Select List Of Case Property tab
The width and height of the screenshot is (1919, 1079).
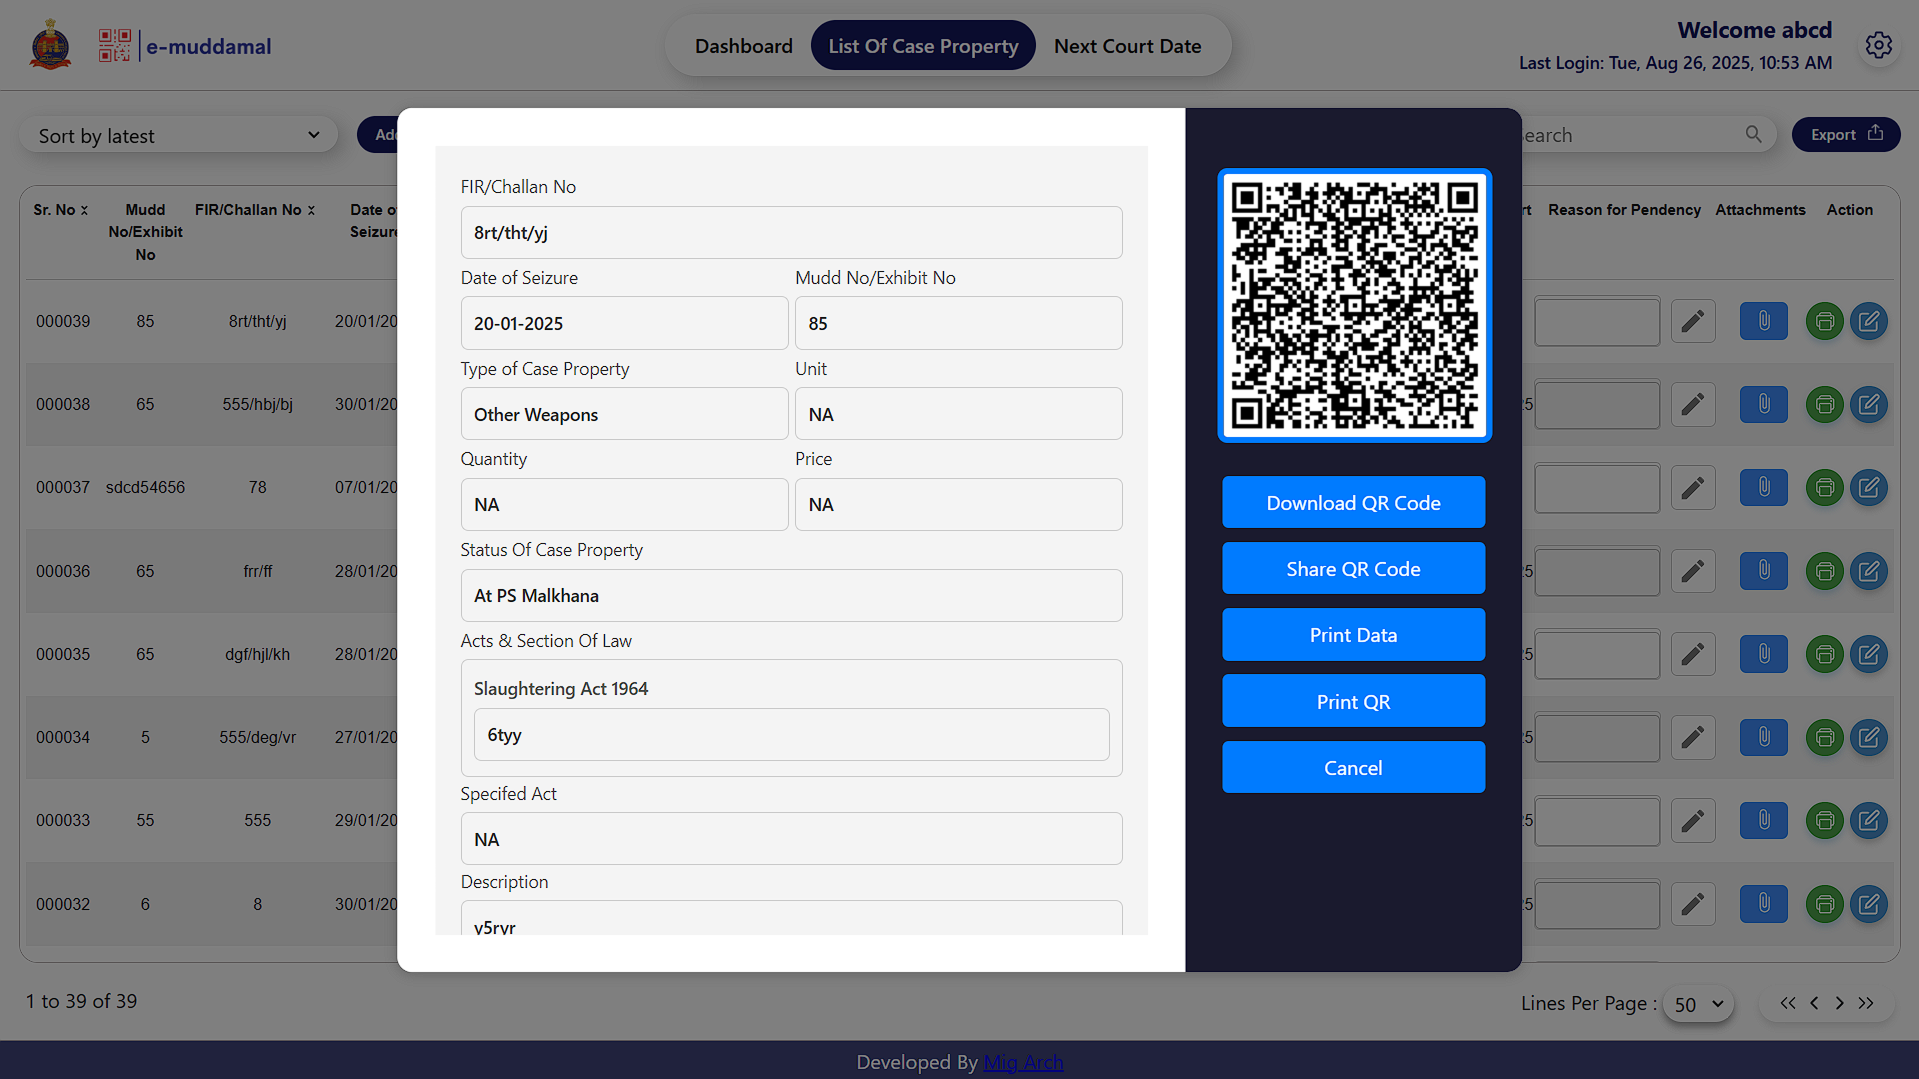(x=923, y=46)
